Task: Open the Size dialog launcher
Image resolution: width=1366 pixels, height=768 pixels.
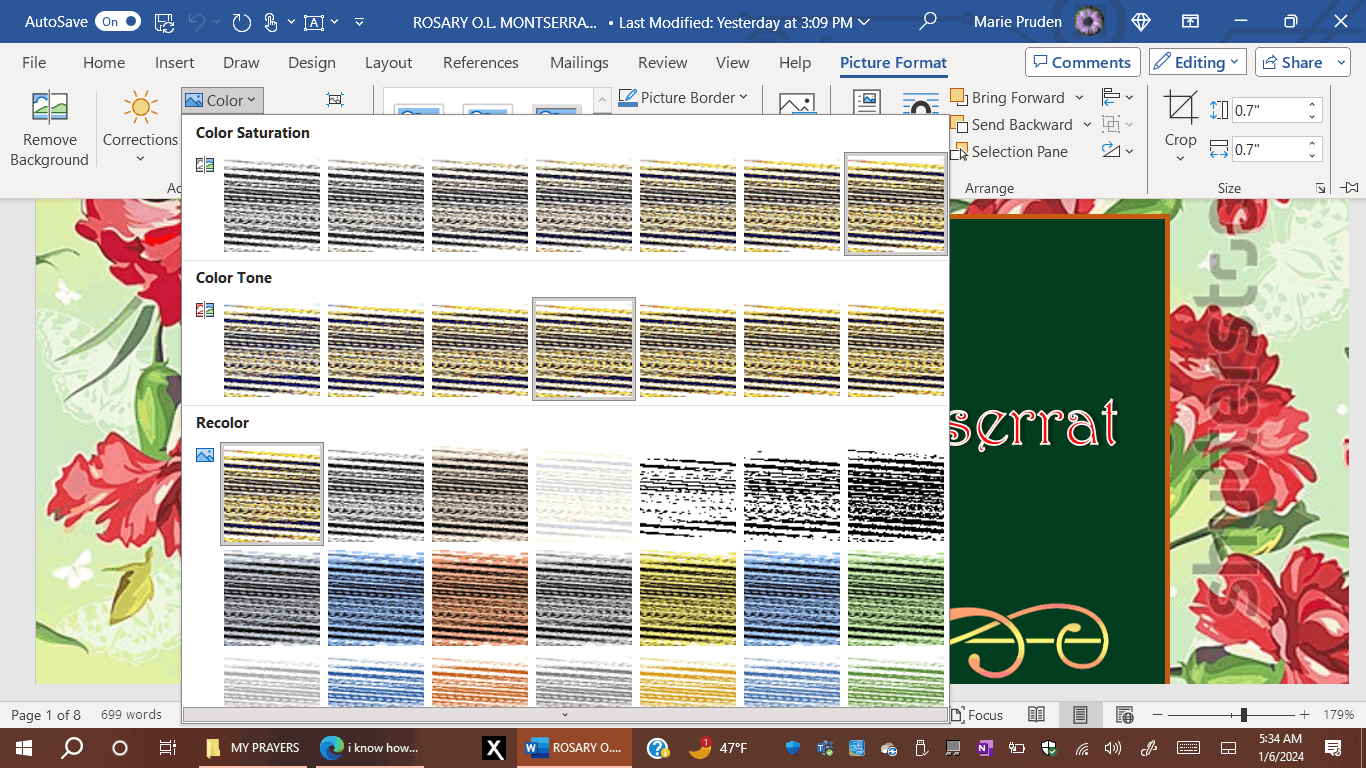Action: (x=1321, y=188)
